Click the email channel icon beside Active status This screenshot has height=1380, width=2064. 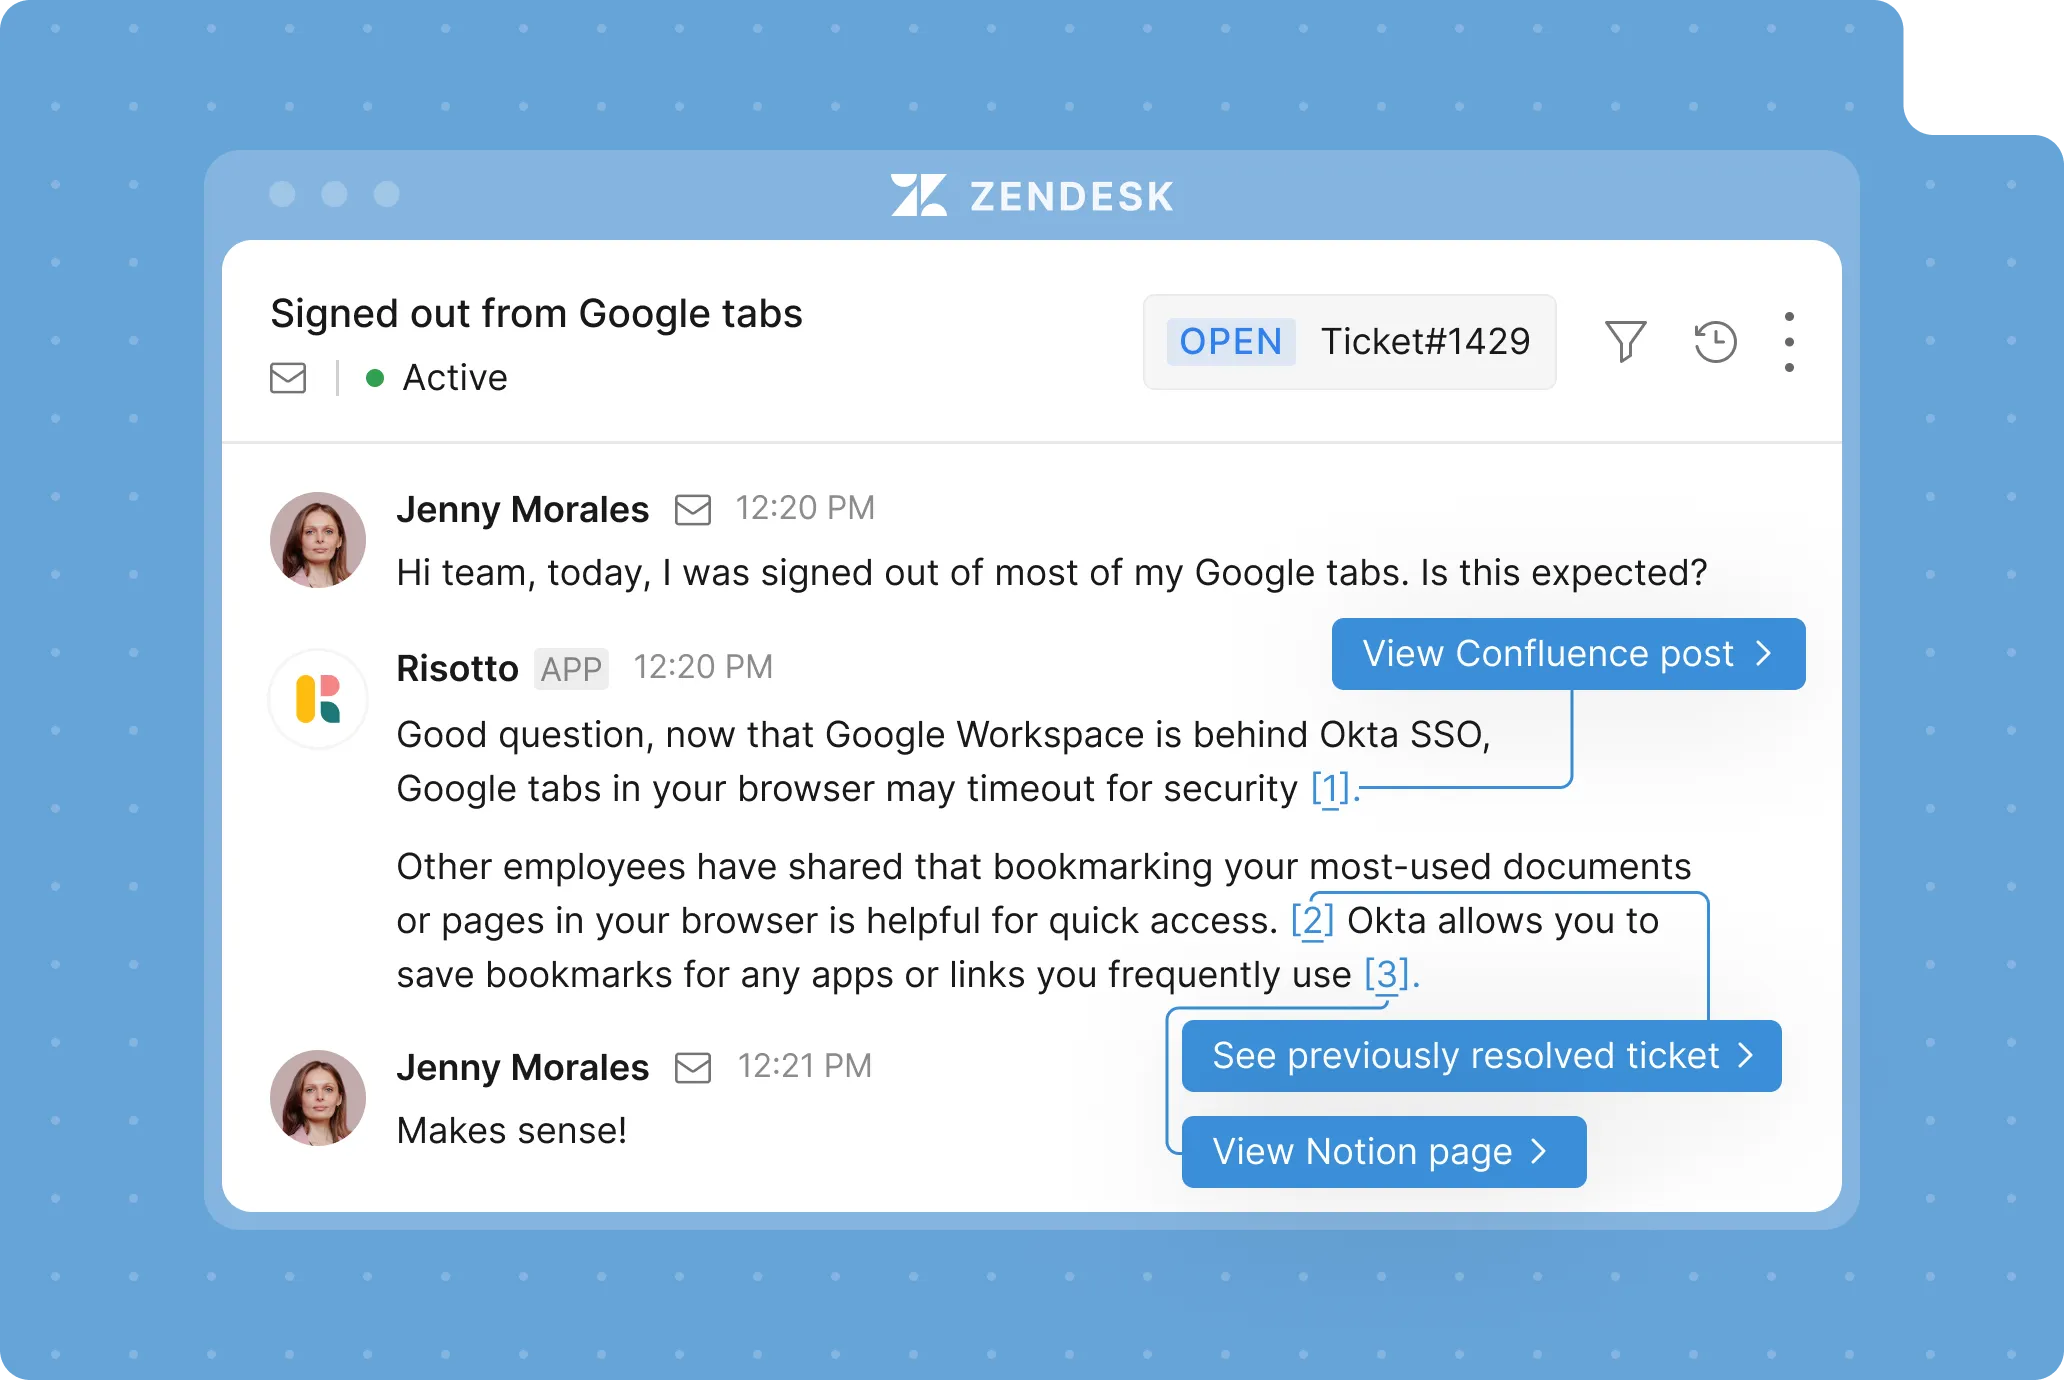pos(288,378)
